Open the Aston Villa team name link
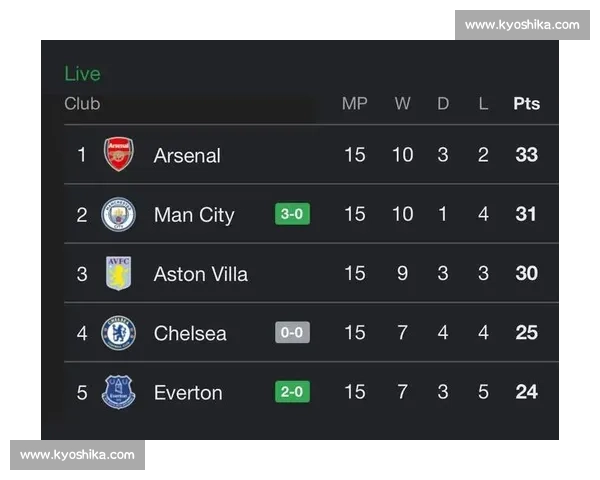 point(200,274)
